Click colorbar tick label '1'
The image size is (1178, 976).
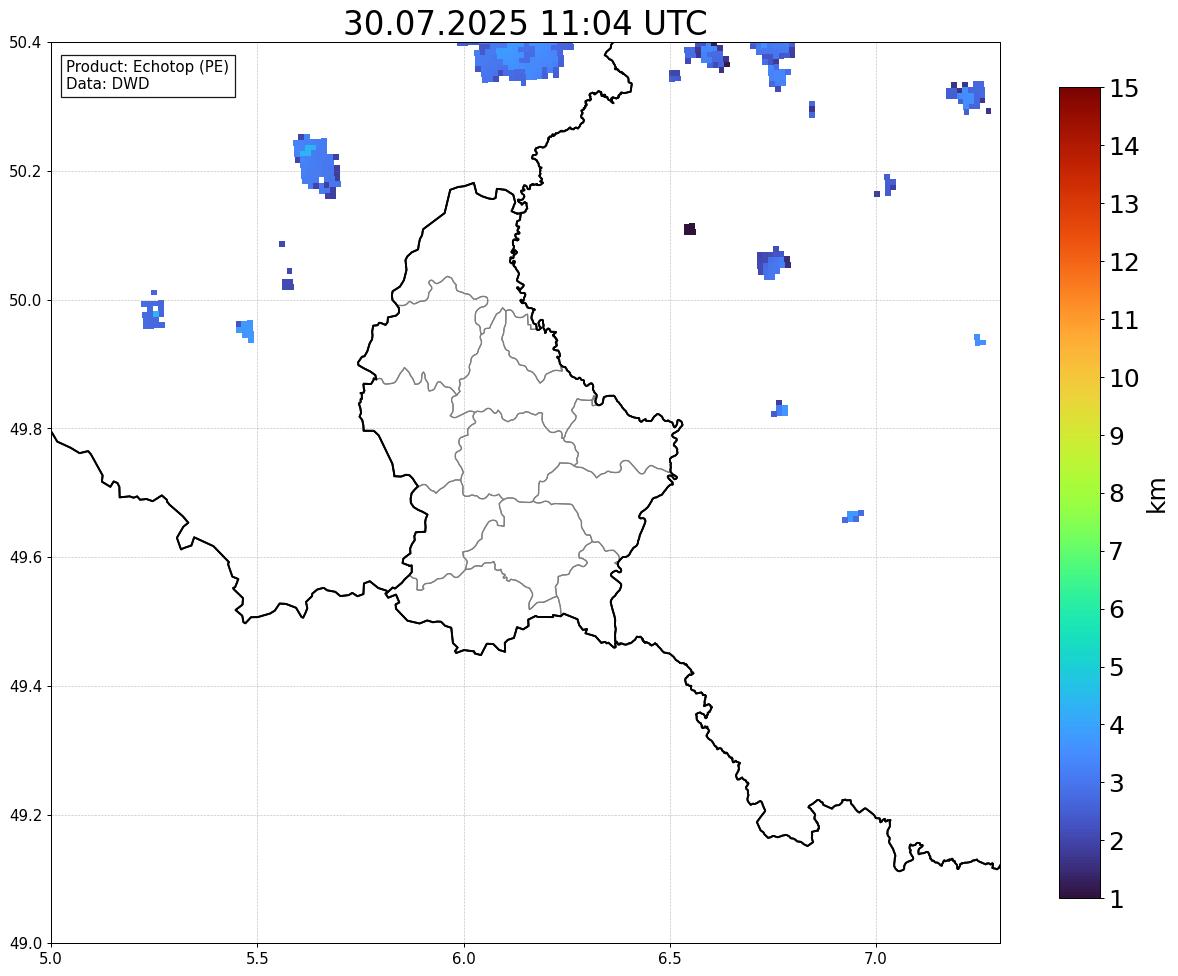tap(1117, 899)
